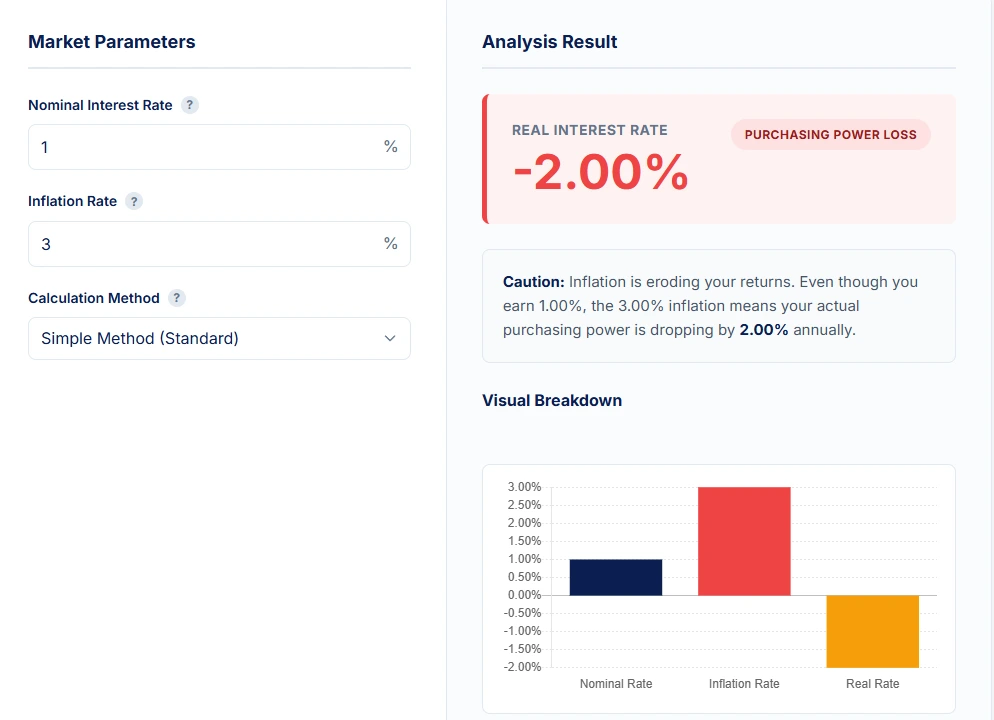Click the "Real Rate" x-axis label
The width and height of the screenshot is (994, 720).
(872, 684)
